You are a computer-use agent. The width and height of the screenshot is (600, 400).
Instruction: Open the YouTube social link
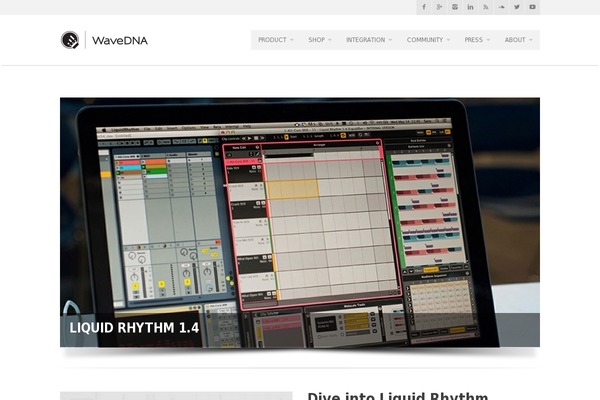[532, 7]
